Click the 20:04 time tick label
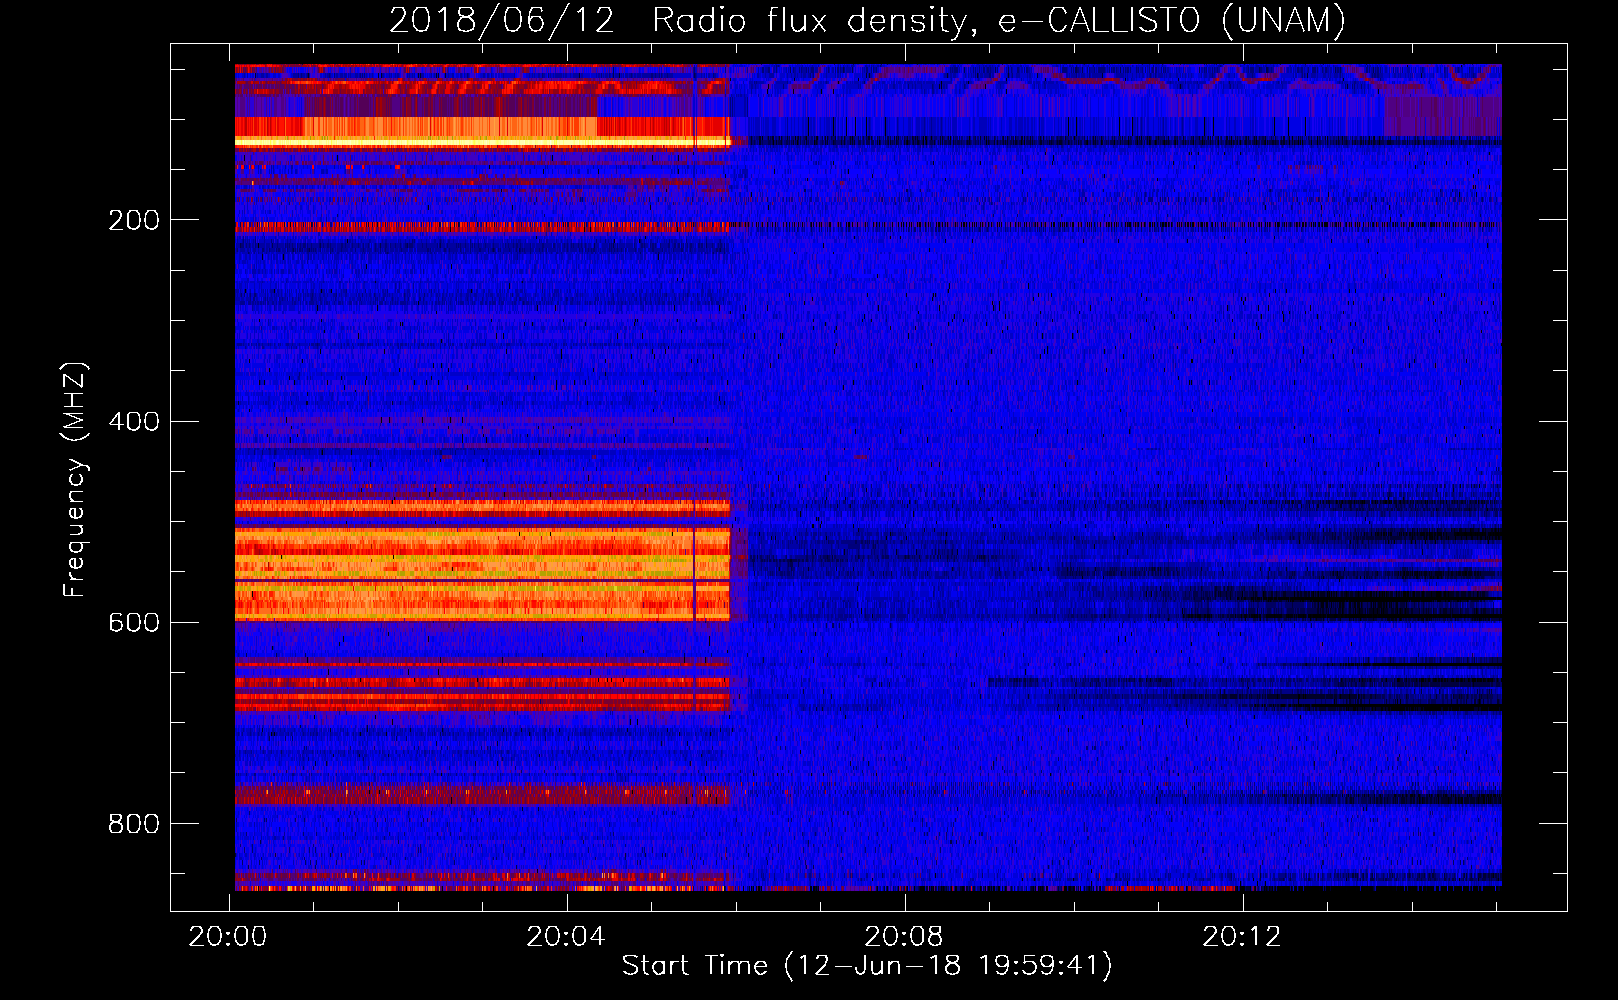The height and width of the screenshot is (1000, 1618). 567,937
